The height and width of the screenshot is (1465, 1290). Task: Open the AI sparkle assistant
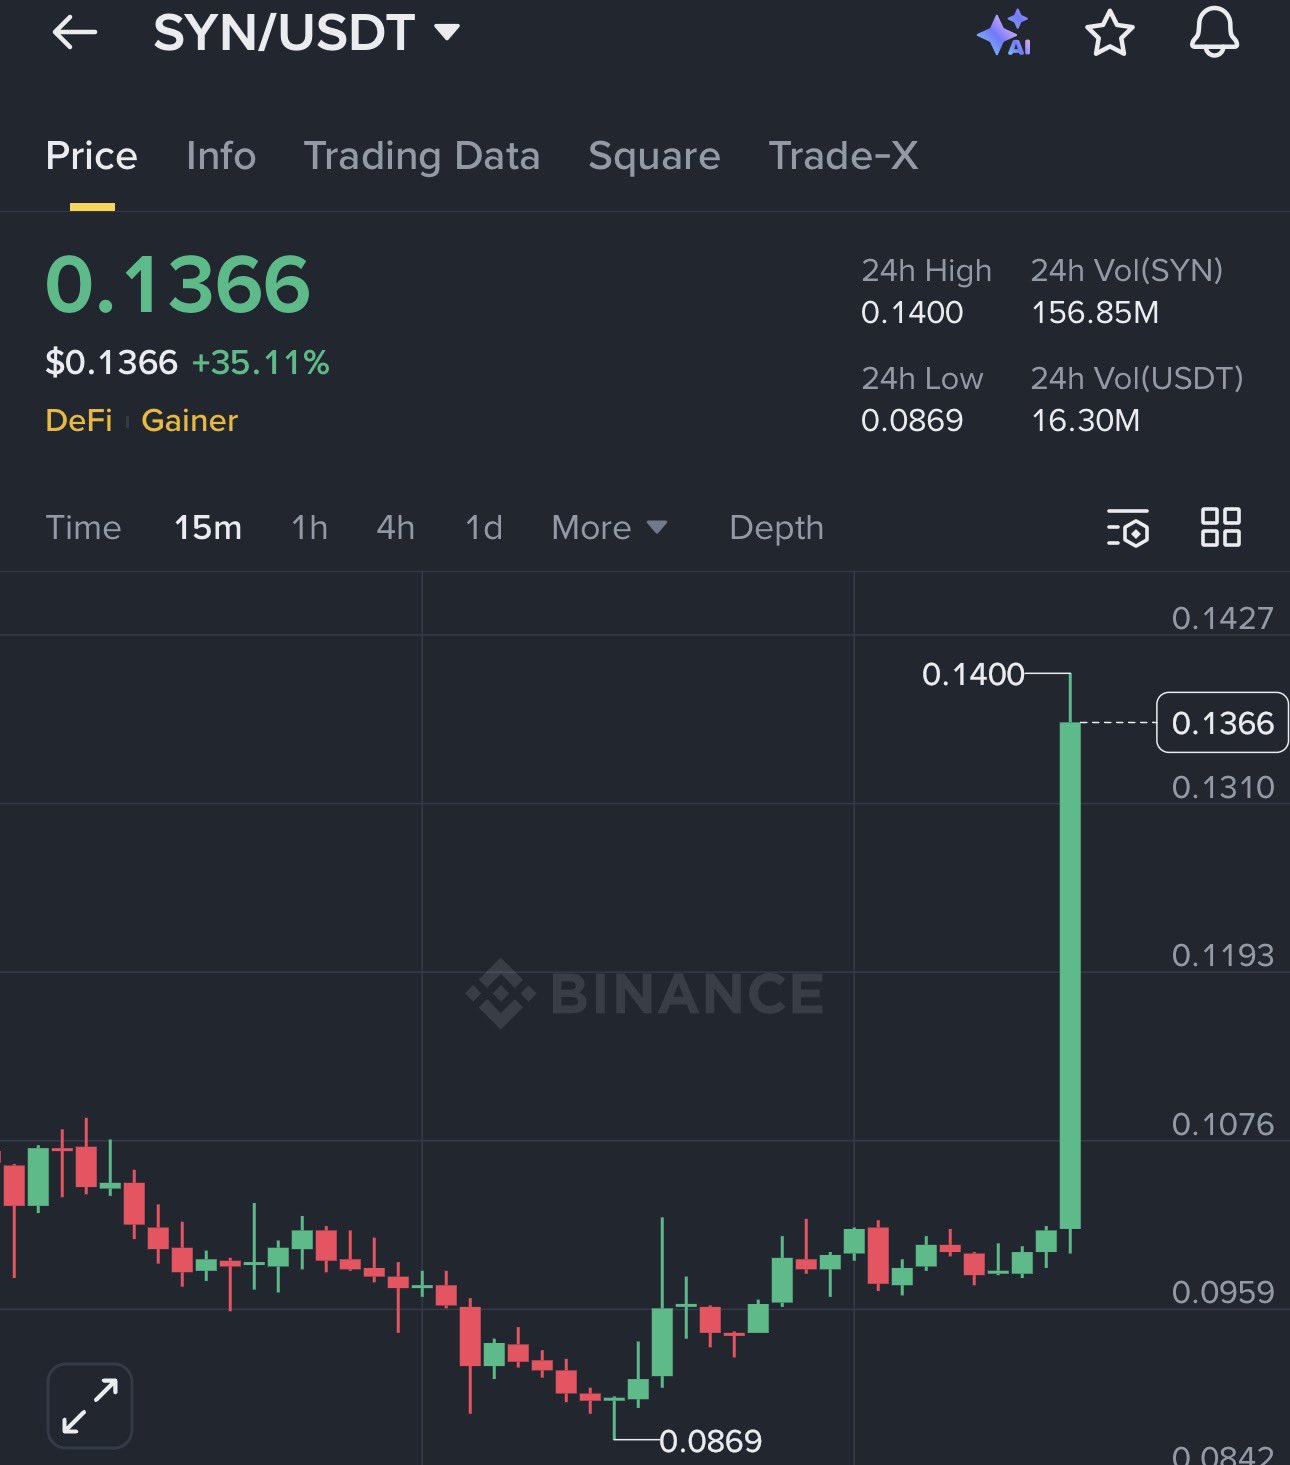click(1004, 33)
